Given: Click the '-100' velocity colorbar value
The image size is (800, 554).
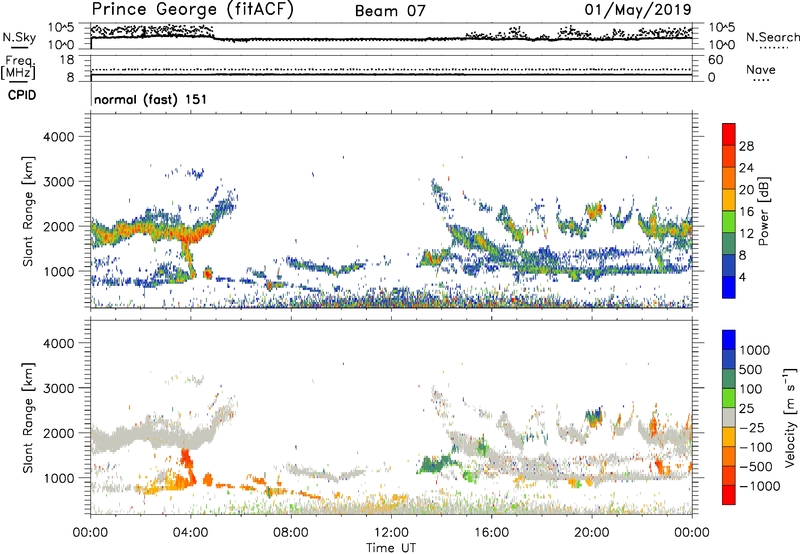Looking at the screenshot, I should 756,447.
